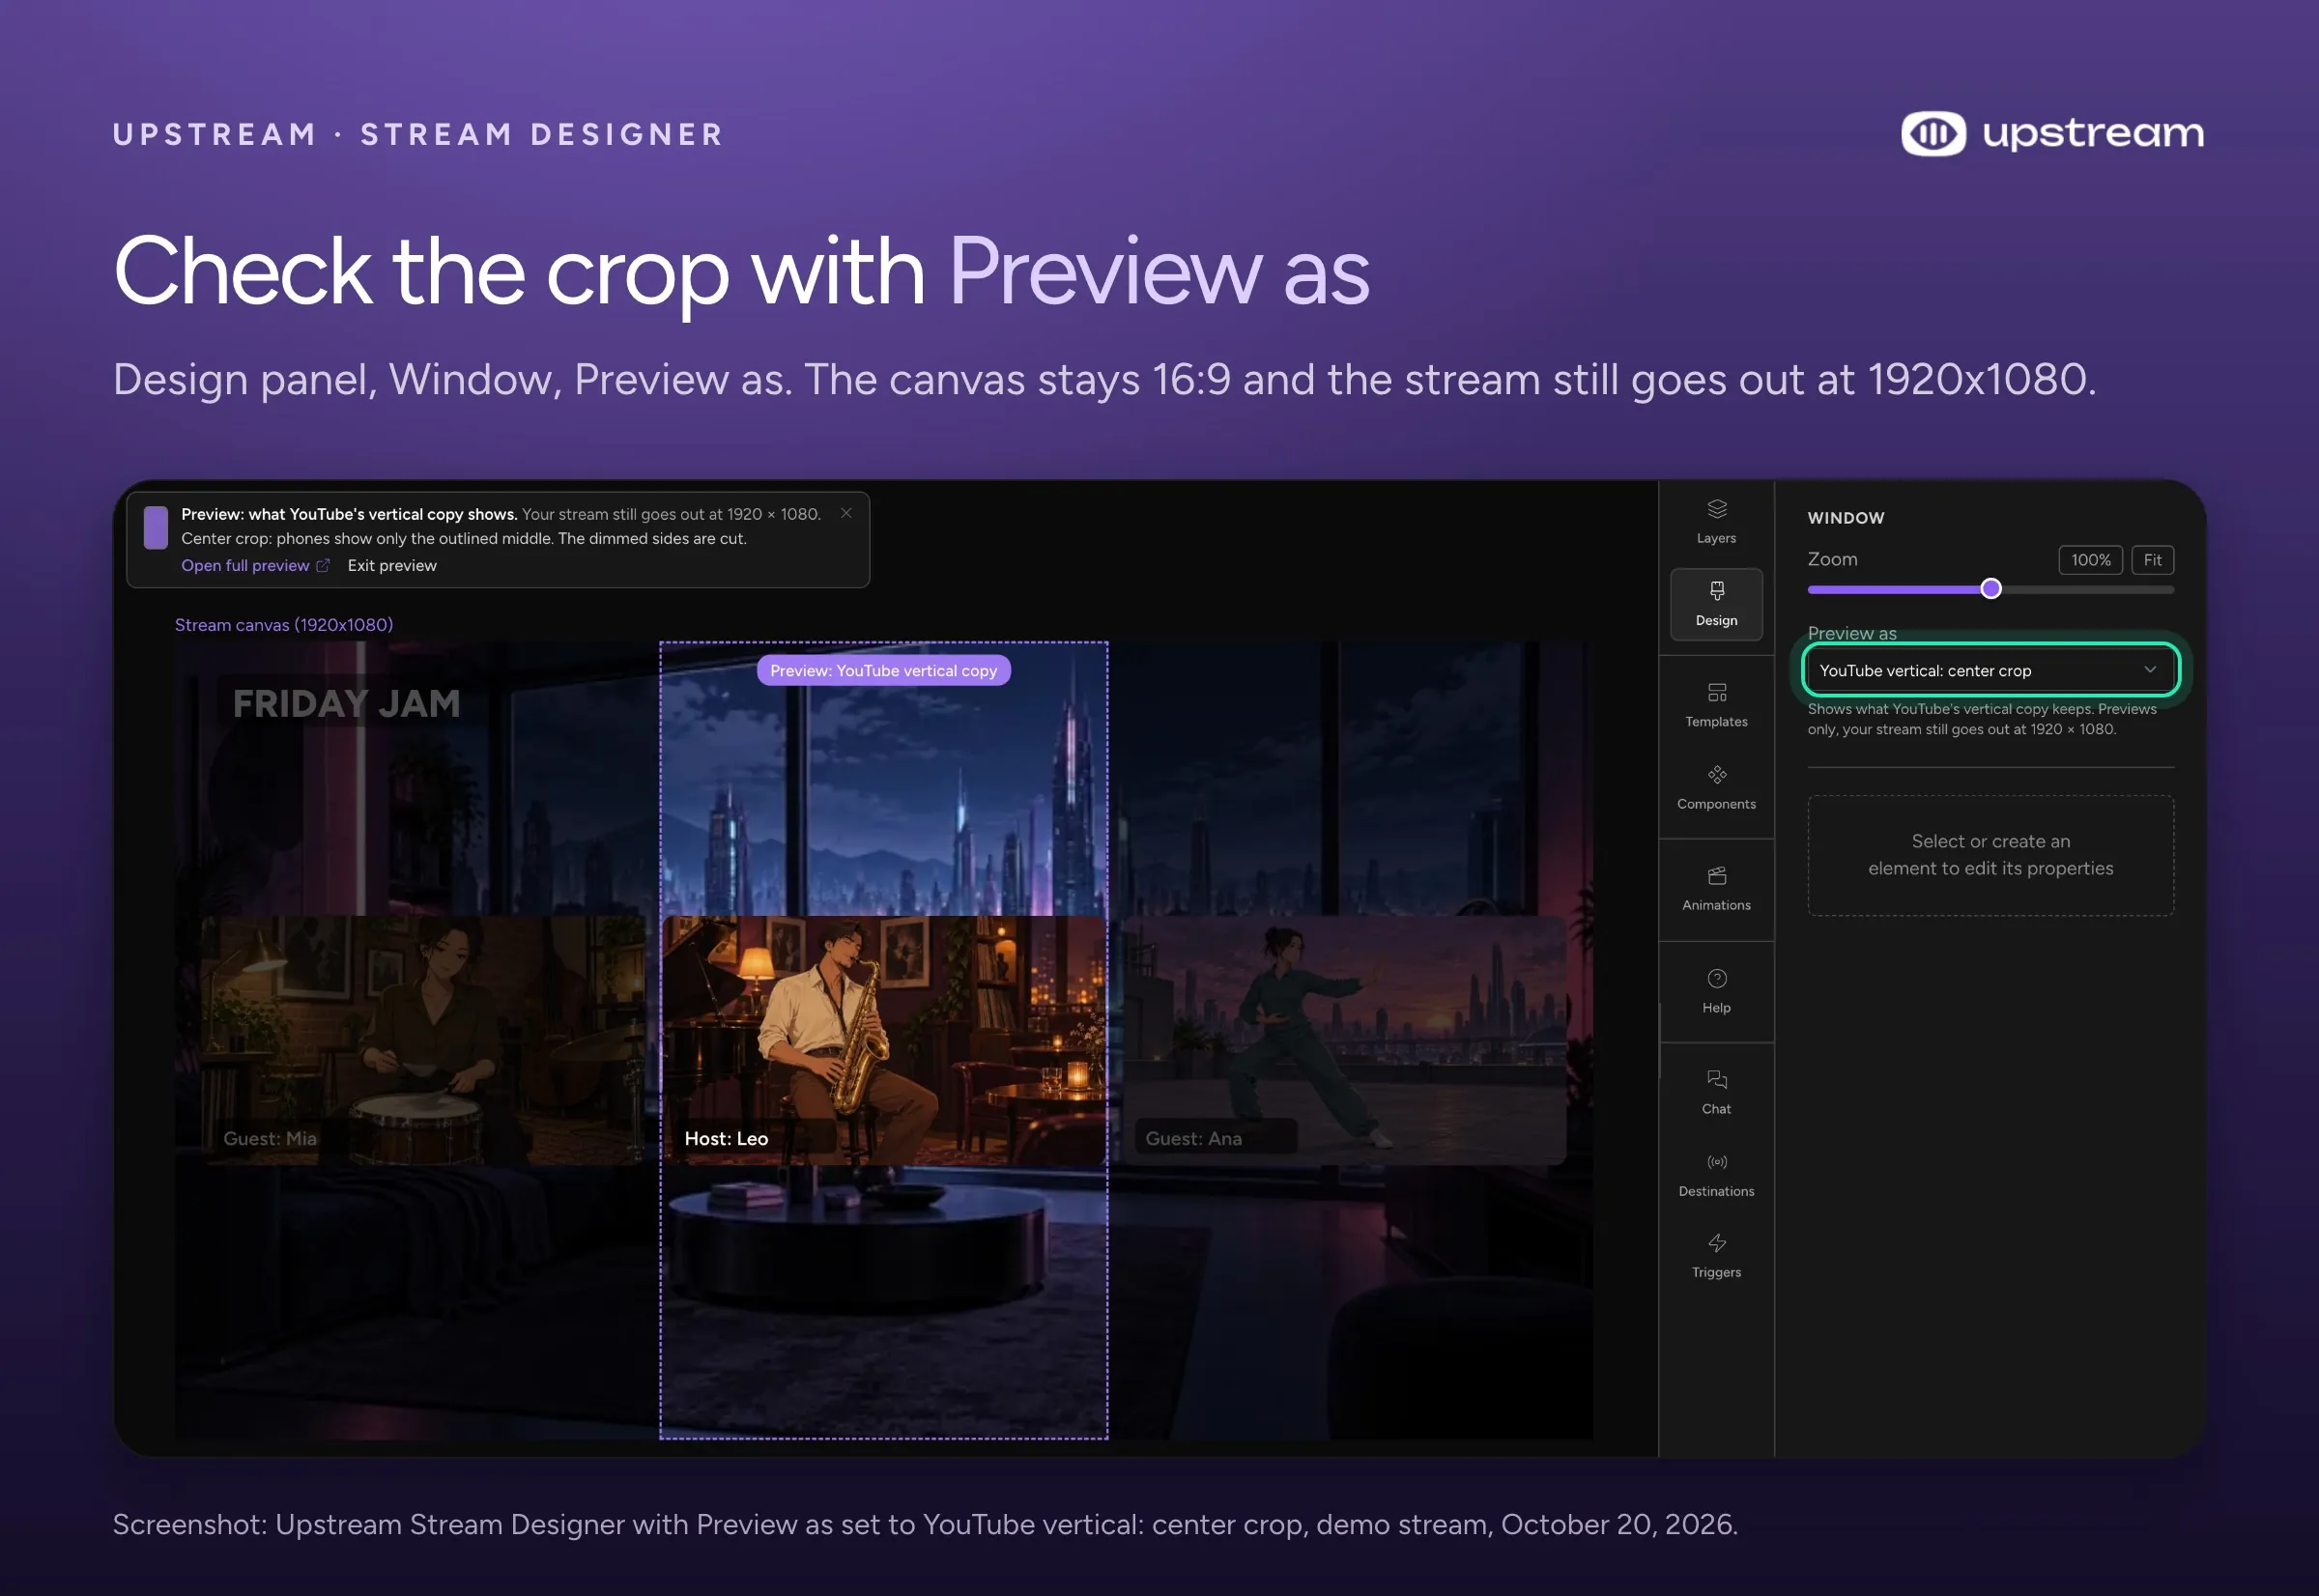Click the Guest: Mia name label
The image size is (2319, 1596).
pyautogui.click(x=270, y=1138)
